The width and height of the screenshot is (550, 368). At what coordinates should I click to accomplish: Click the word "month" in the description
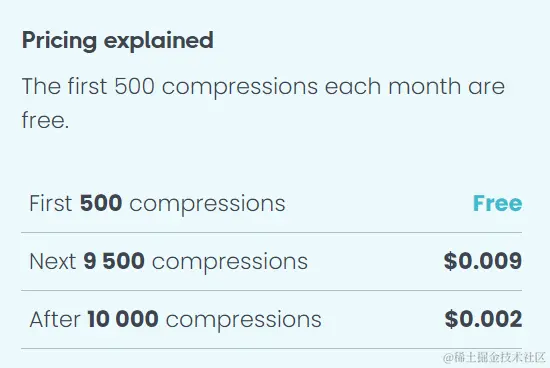[x=424, y=86]
